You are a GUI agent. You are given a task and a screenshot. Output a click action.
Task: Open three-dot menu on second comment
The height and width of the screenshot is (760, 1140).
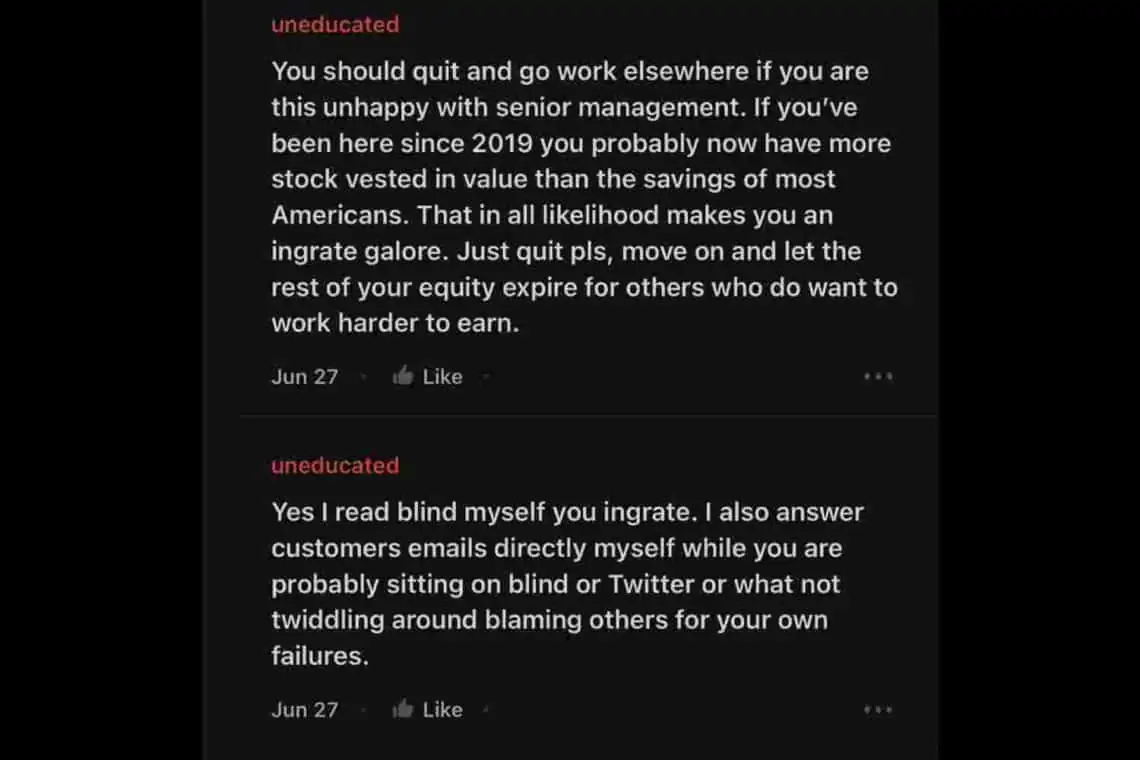[877, 710]
